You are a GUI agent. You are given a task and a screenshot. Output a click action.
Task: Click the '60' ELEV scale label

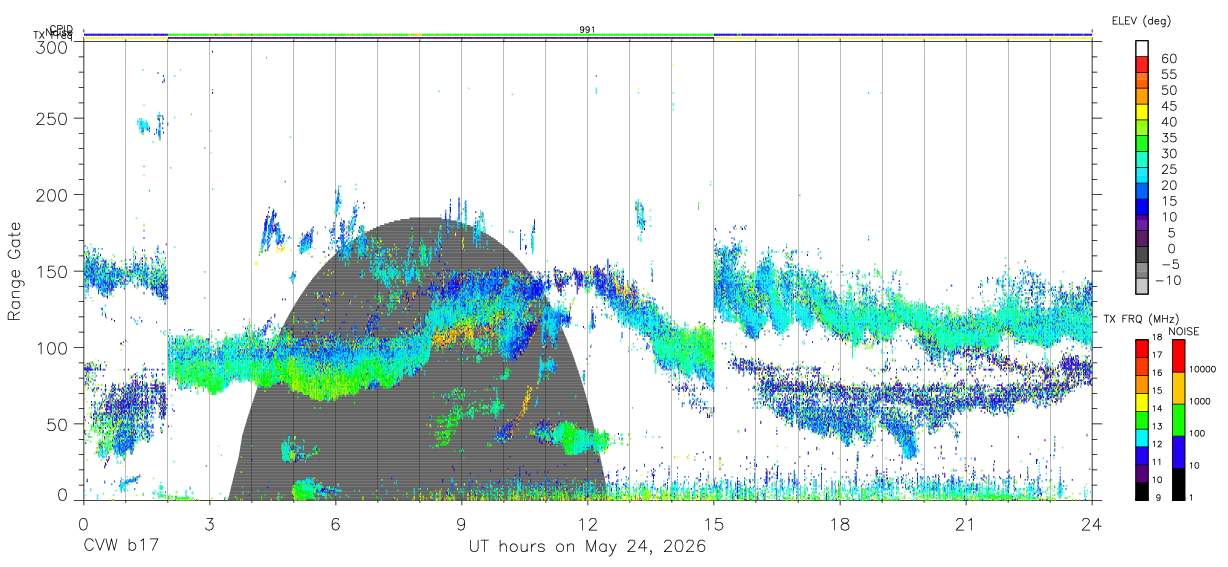[1168, 58]
